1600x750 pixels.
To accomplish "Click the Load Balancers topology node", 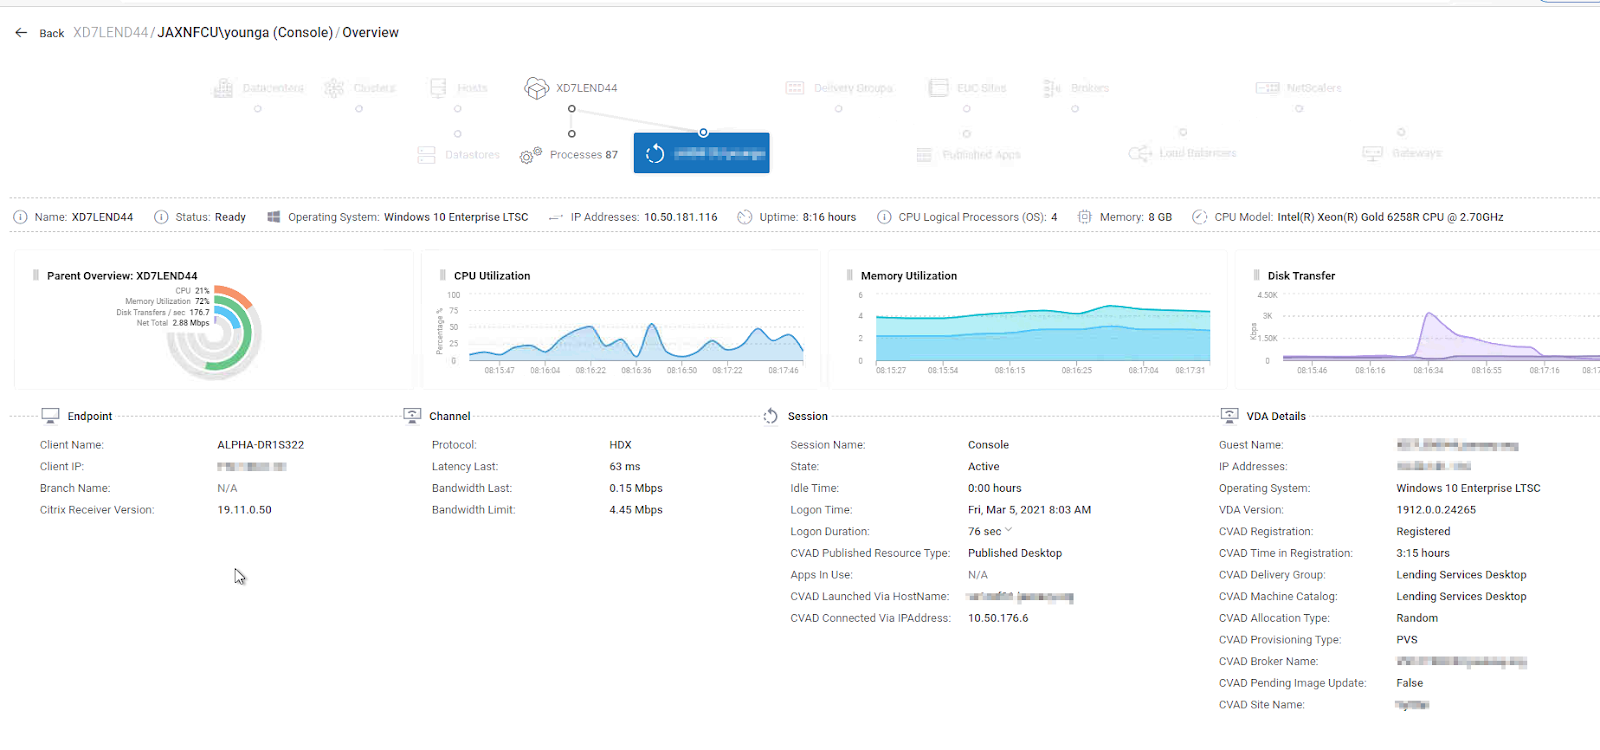I will coord(1183,153).
